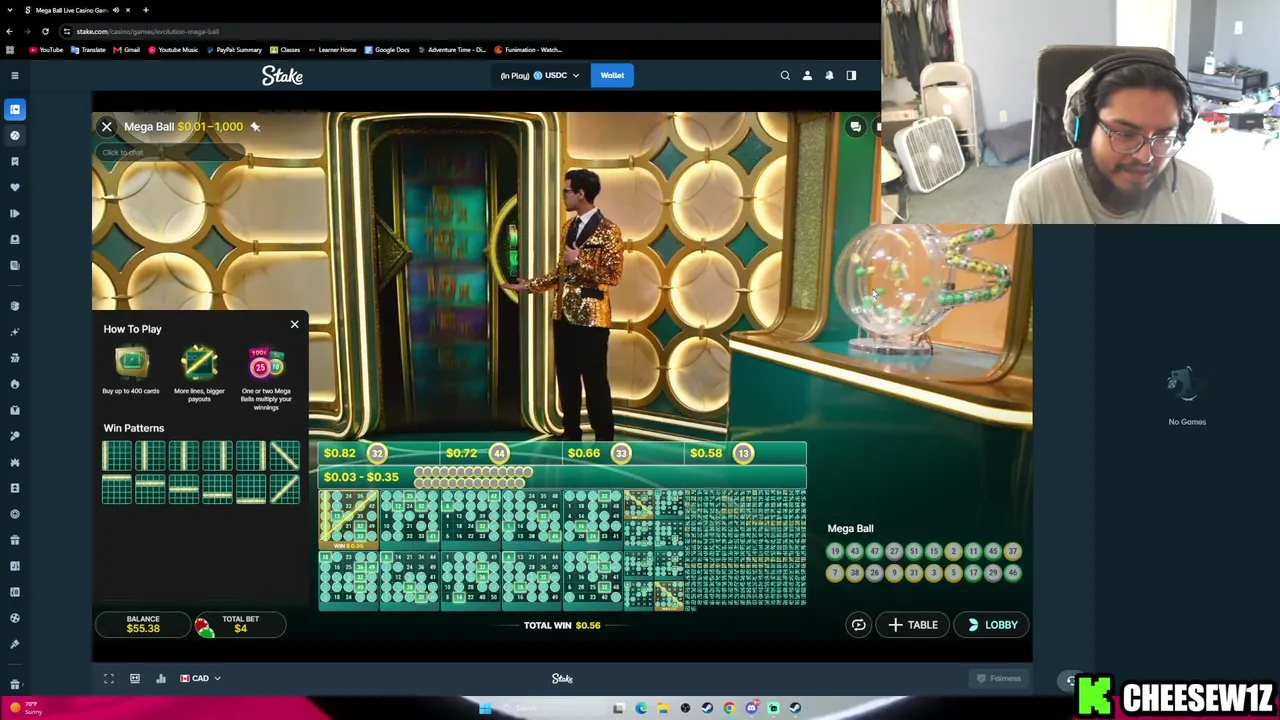Click the Stake logo in header
The height and width of the screenshot is (720, 1280).
coord(282,76)
